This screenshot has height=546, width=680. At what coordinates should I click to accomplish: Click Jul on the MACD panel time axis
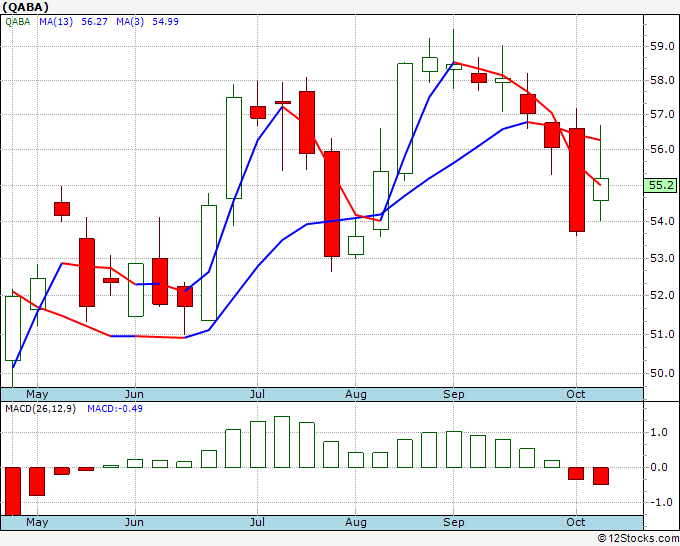pyautogui.click(x=257, y=523)
